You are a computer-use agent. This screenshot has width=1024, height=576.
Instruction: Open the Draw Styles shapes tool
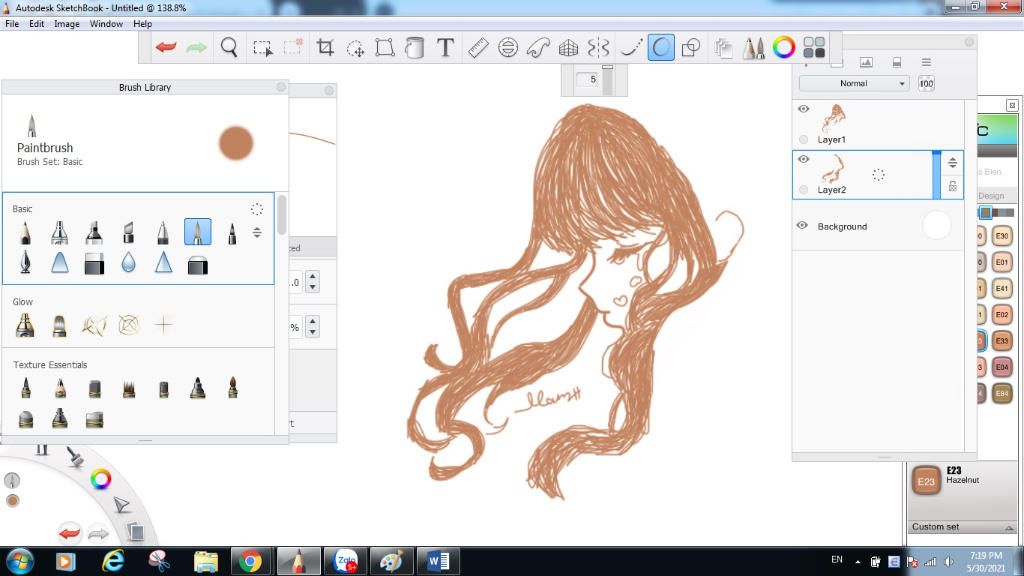[690, 48]
